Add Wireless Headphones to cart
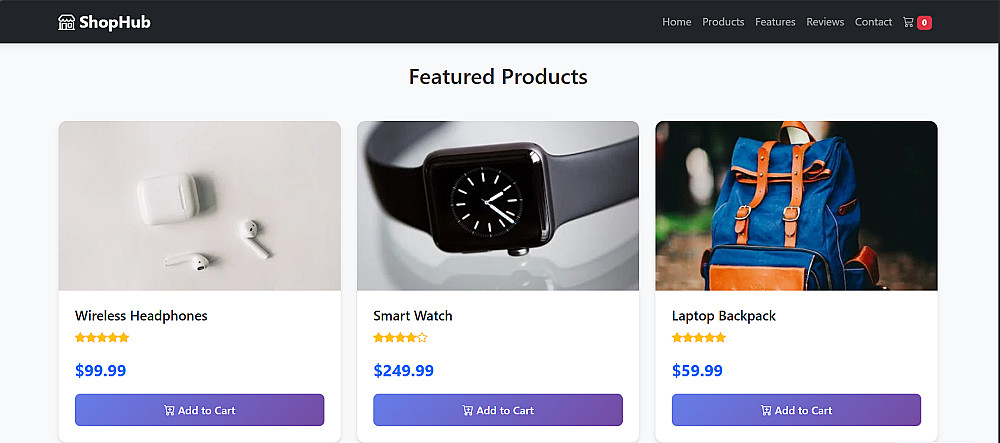The height and width of the screenshot is (443, 1000). pyautogui.click(x=199, y=410)
